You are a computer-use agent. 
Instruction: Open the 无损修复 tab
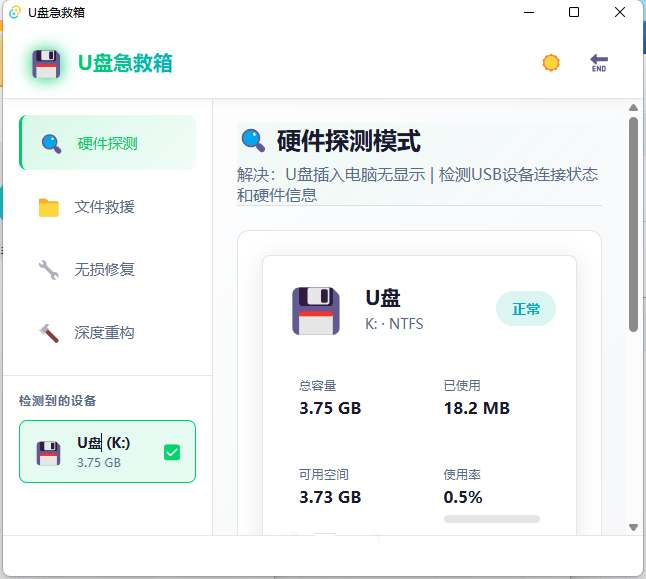[x=107, y=270]
